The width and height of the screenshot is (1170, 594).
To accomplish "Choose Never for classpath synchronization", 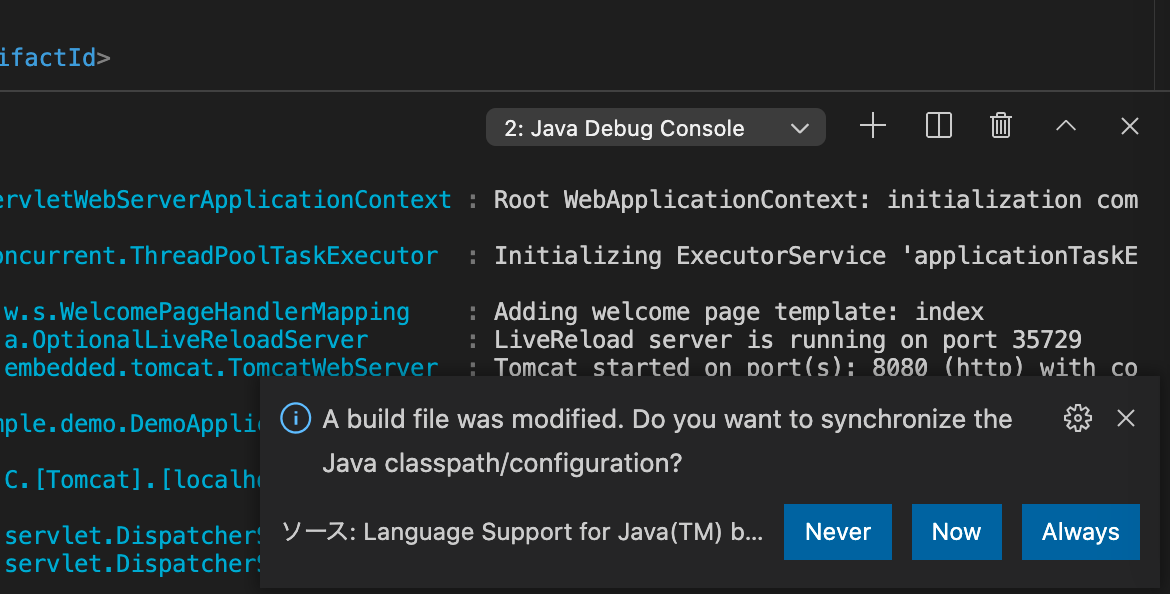I will pyautogui.click(x=838, y=532).
